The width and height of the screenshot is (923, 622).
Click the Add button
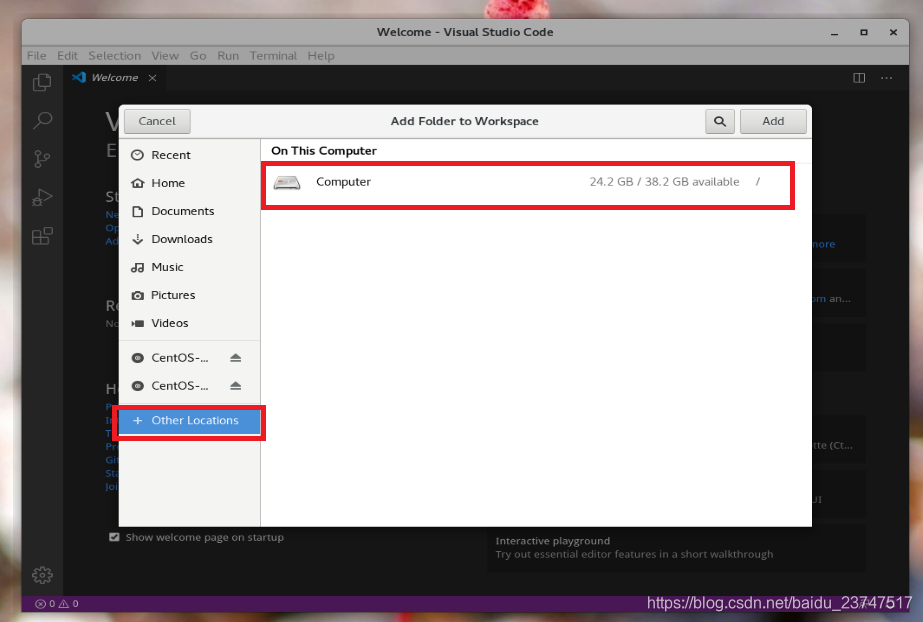(x=773, y=121)
